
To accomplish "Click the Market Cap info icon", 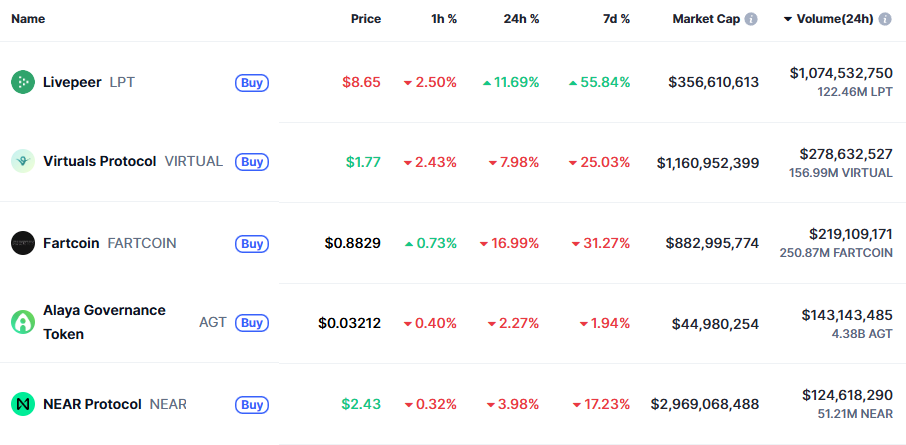I will point(751,19).
